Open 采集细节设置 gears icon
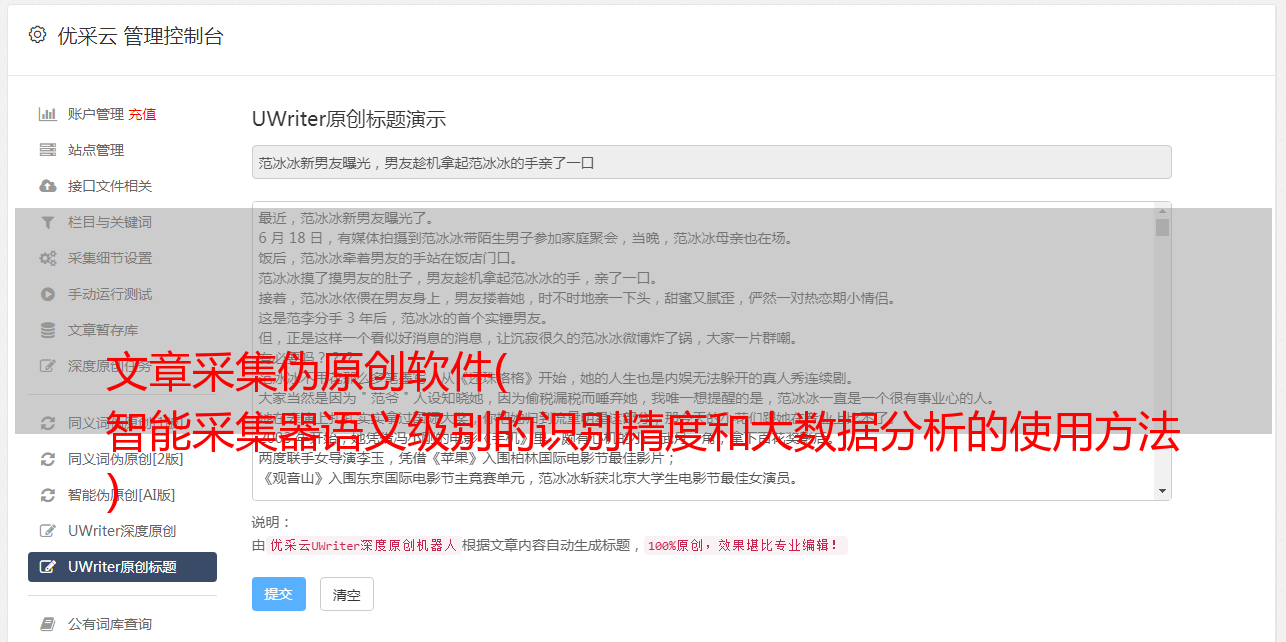 (47, 258)
